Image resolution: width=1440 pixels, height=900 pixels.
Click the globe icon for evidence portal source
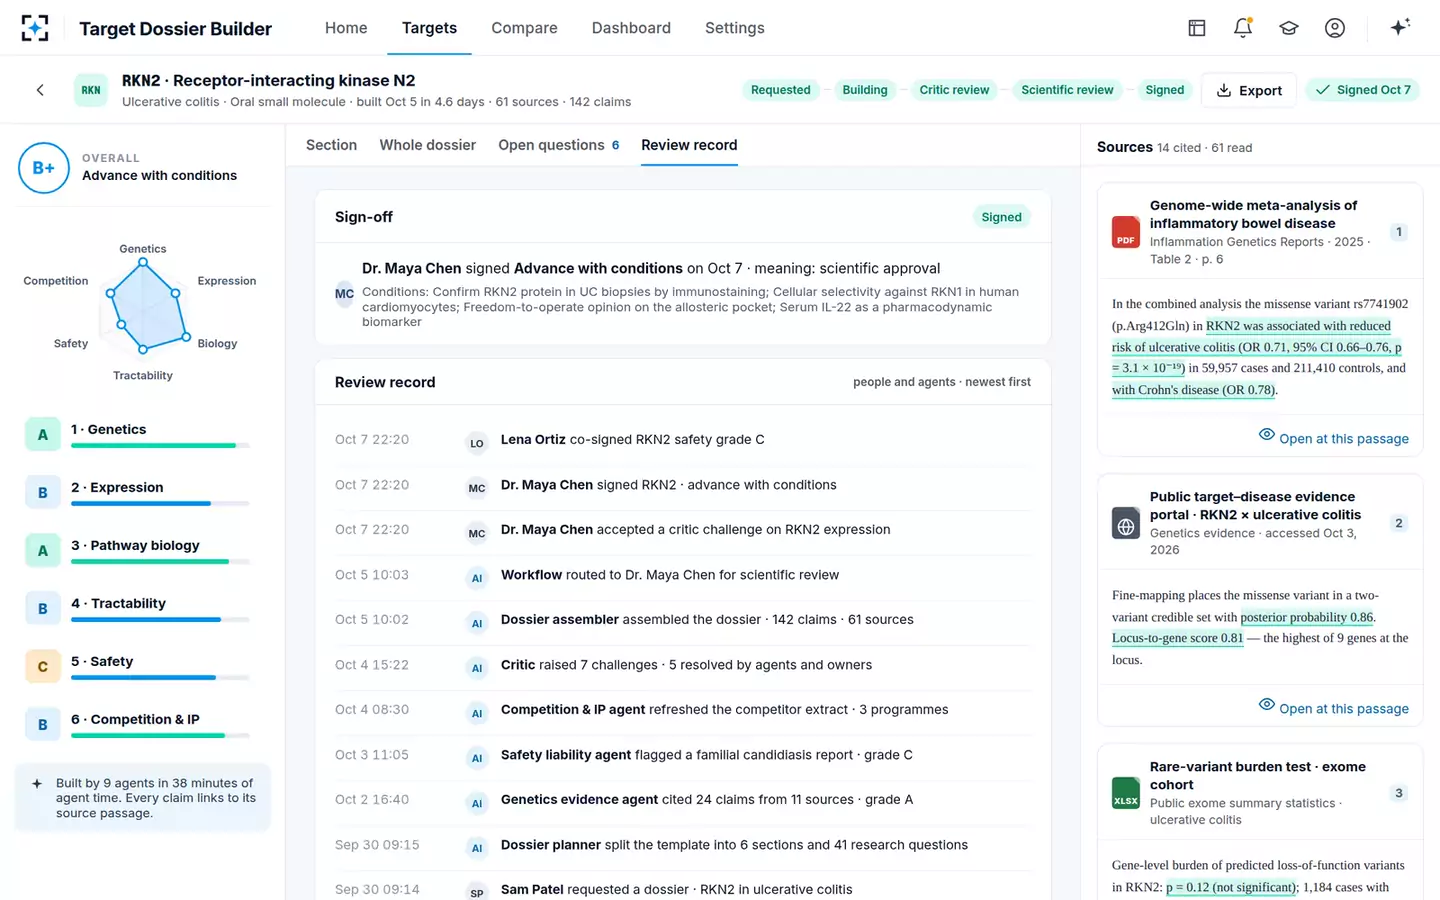click(1126, 523)
